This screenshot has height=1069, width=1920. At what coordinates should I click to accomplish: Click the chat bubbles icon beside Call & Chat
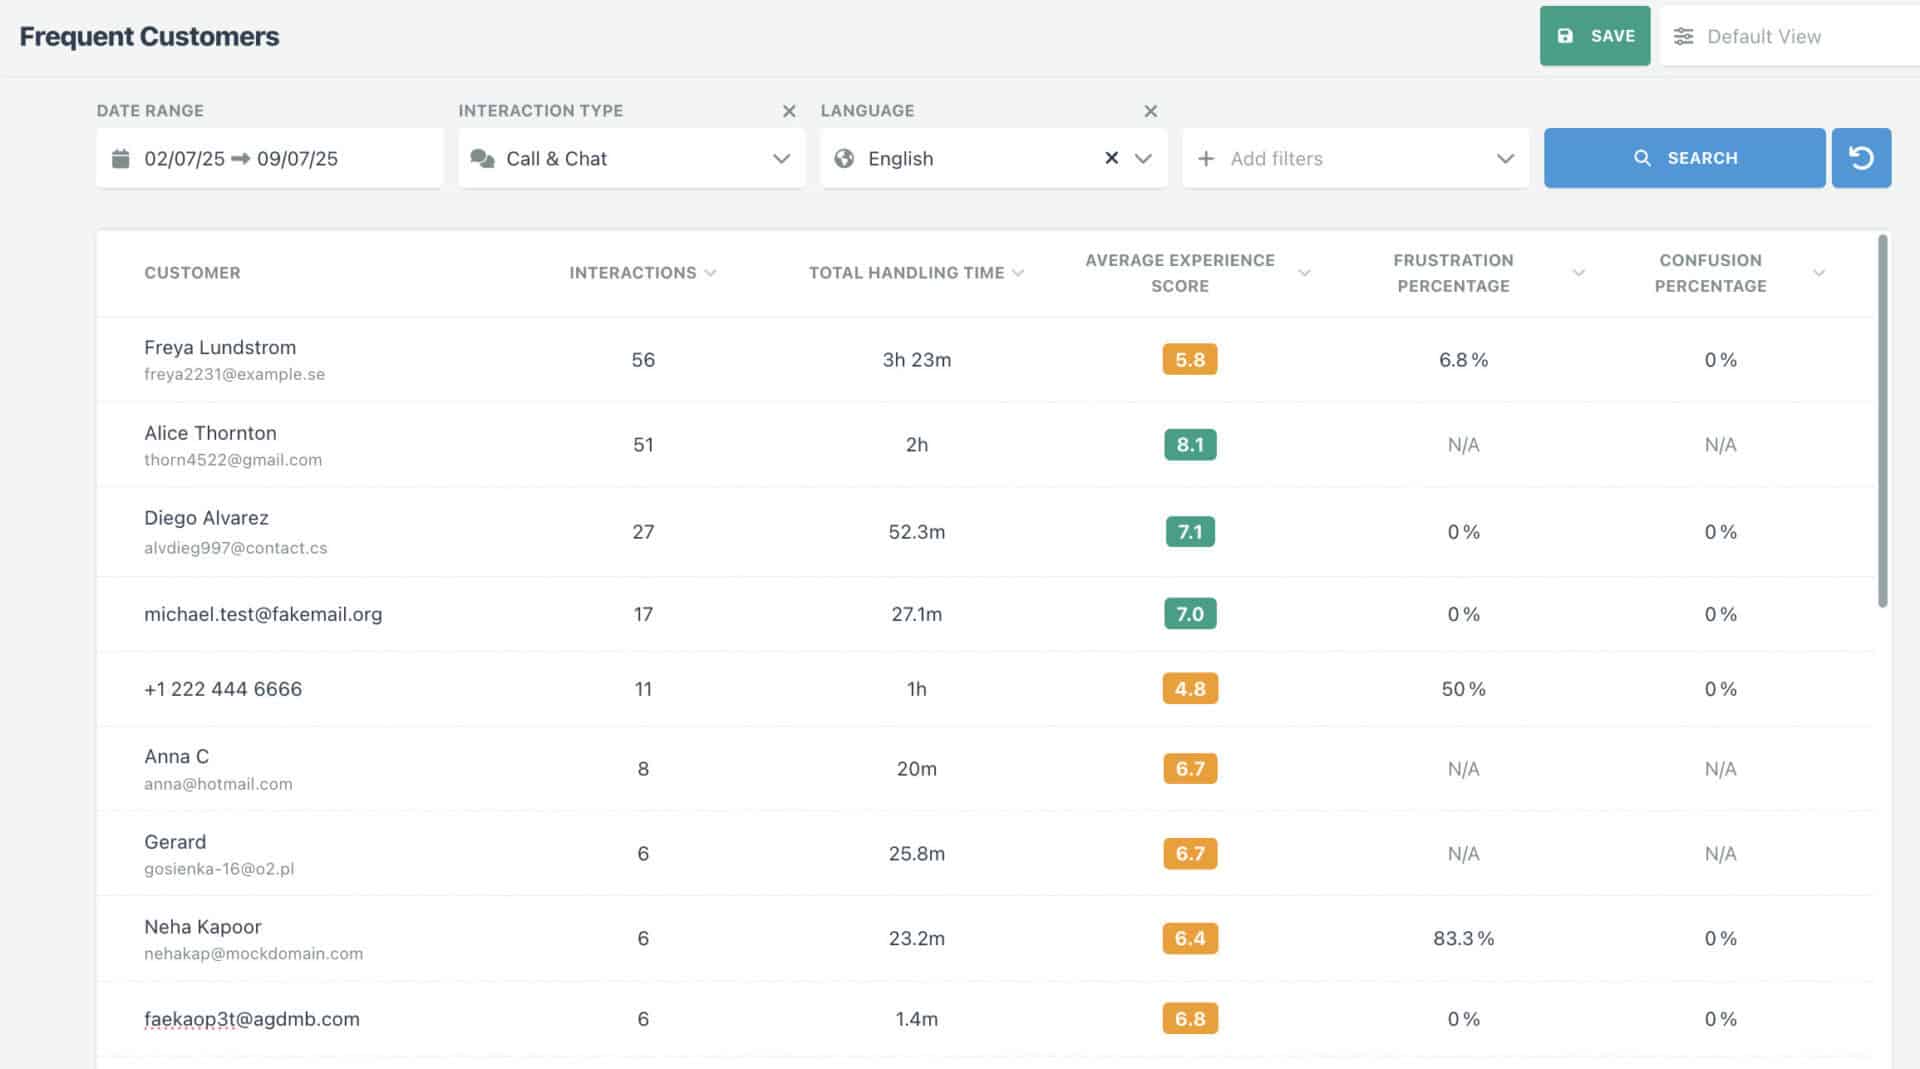[482, 158]
